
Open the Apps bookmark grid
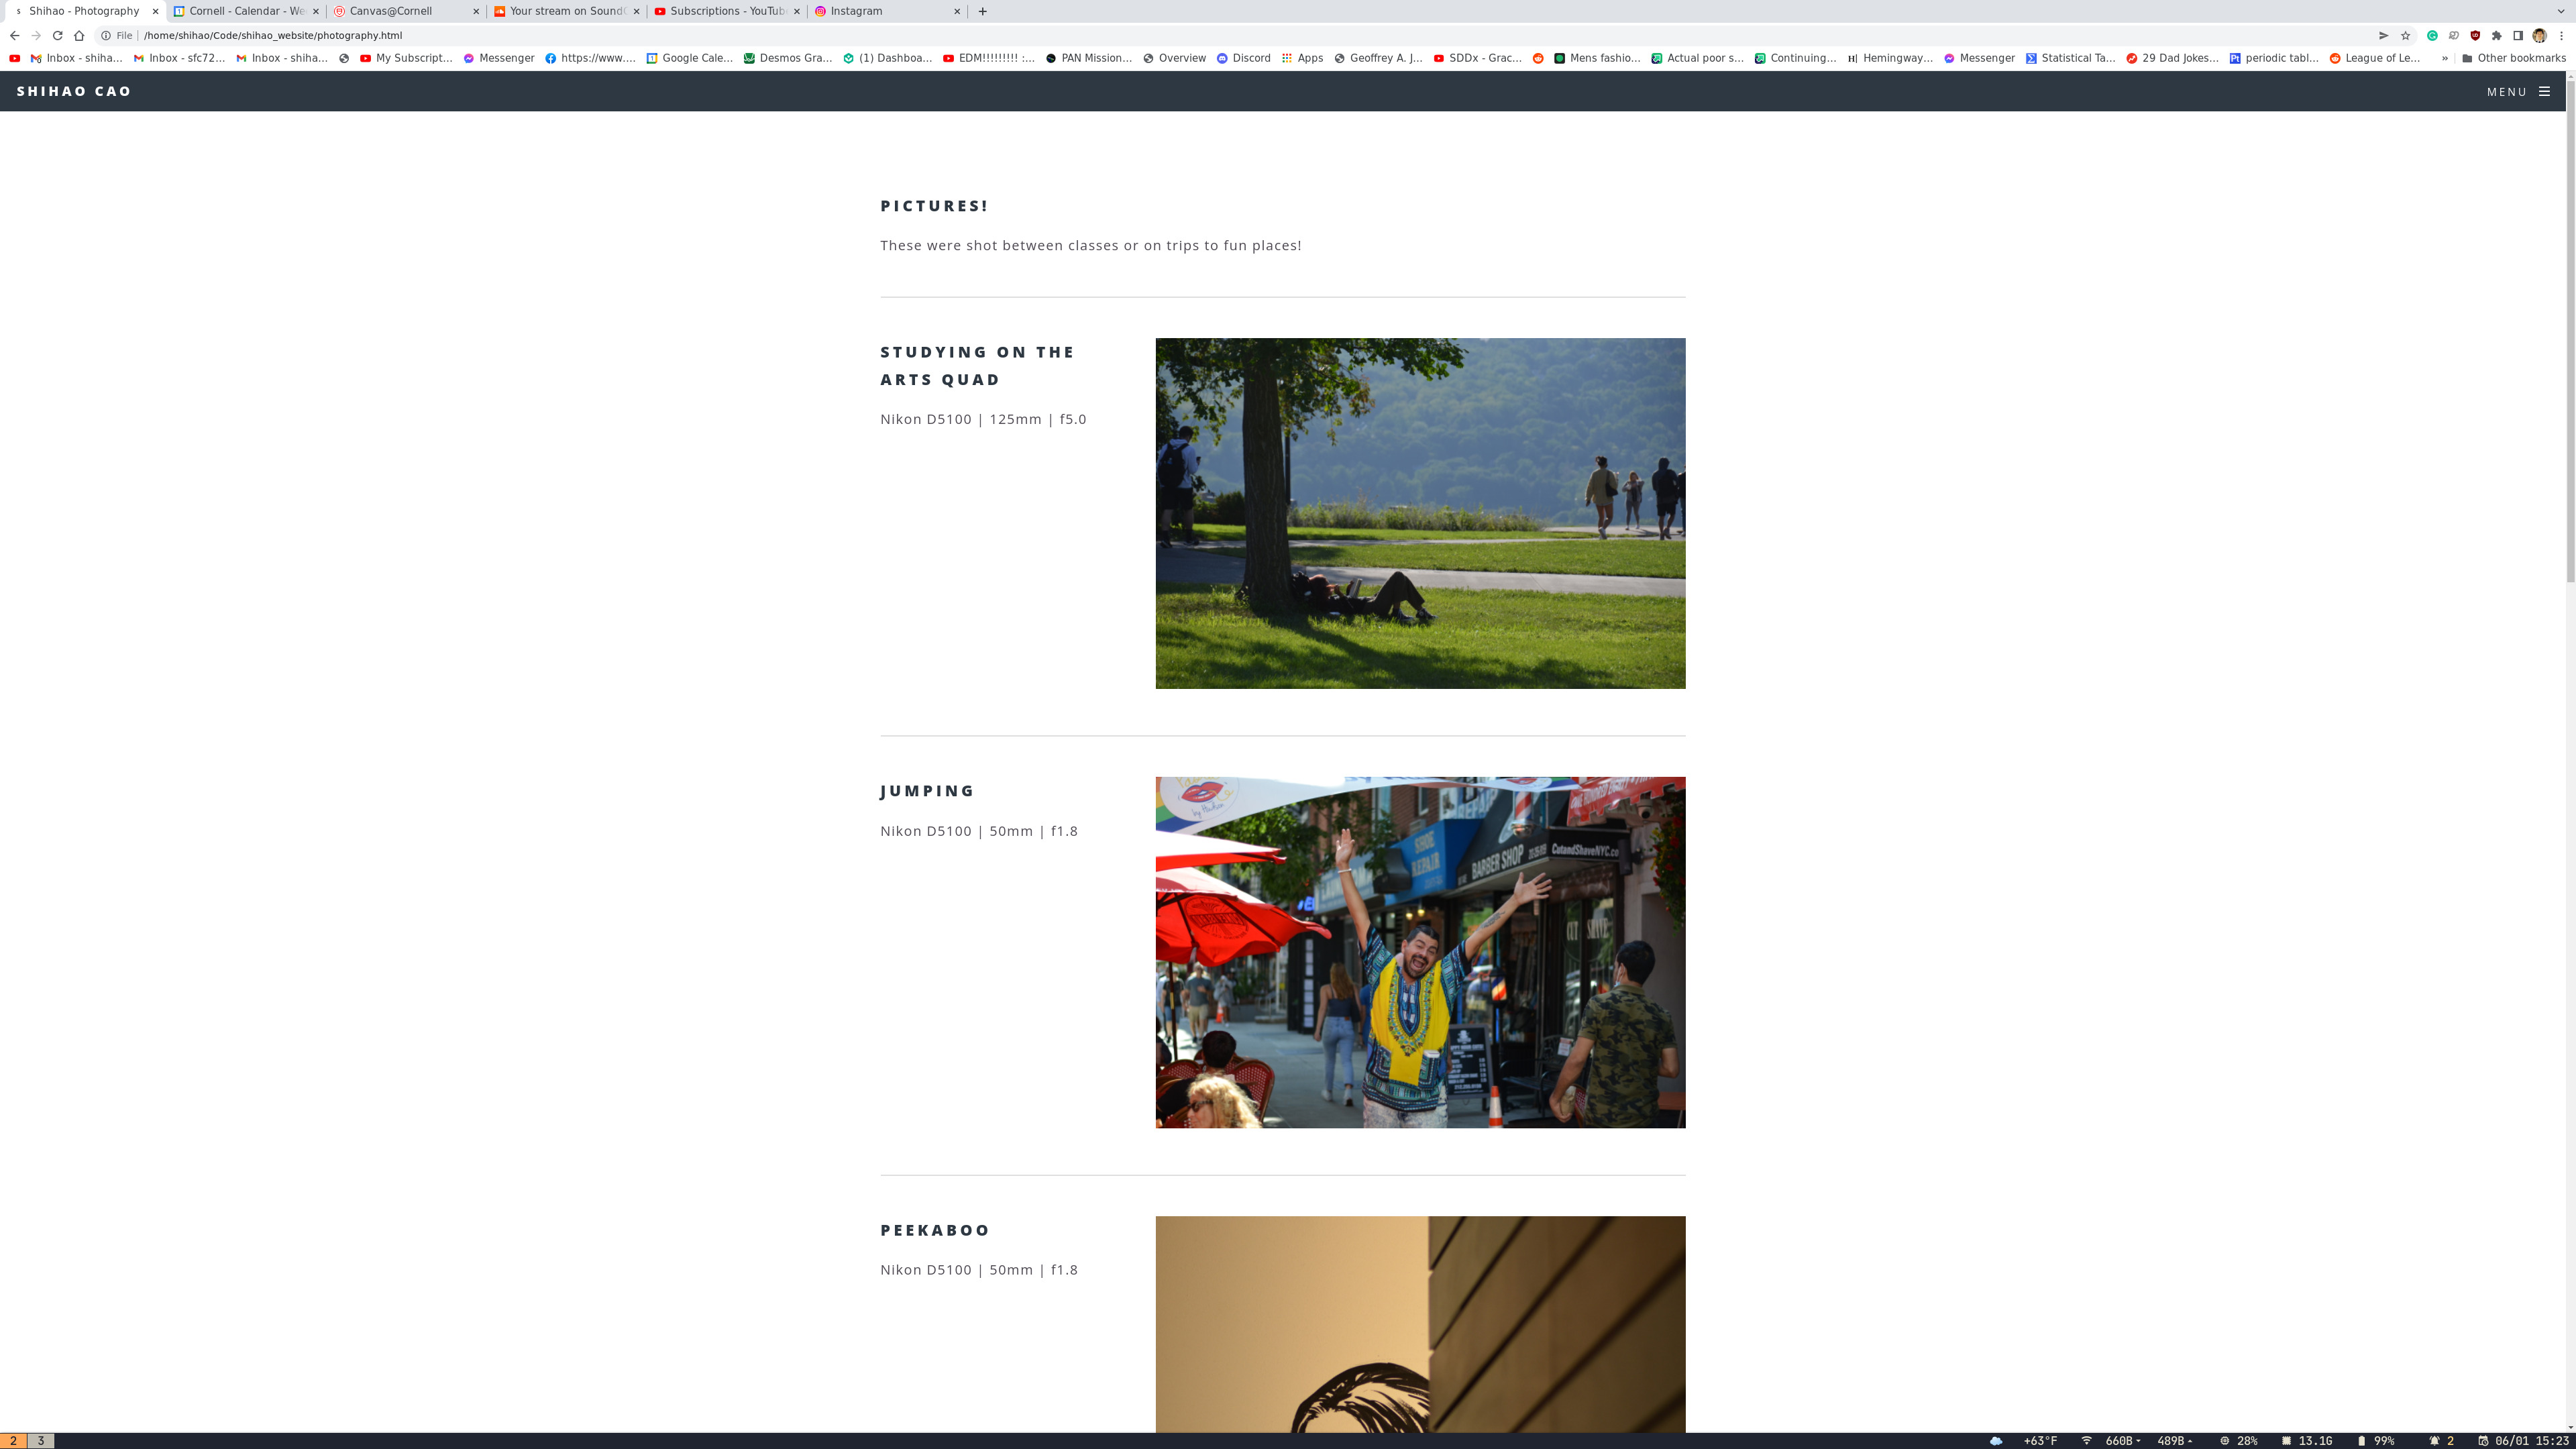(x=1302, y=58)
